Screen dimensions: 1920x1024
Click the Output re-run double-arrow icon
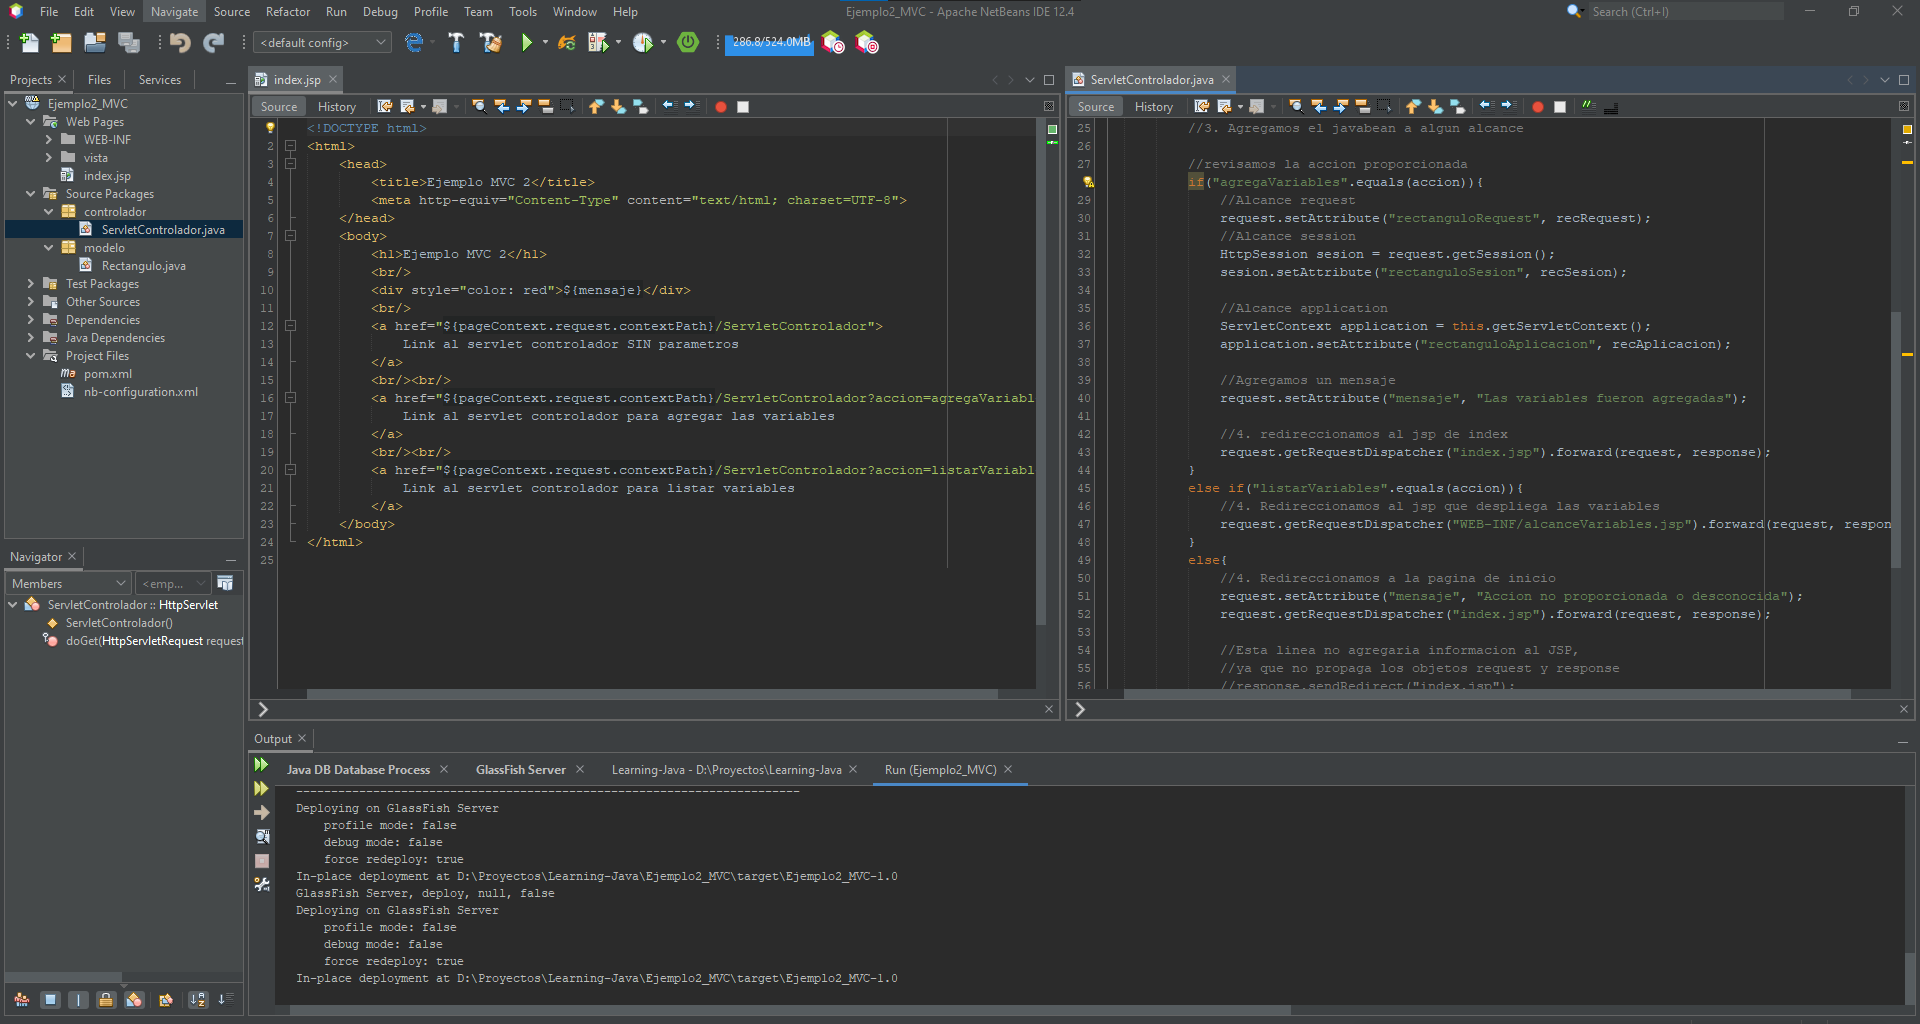click(x=261, y=765)
